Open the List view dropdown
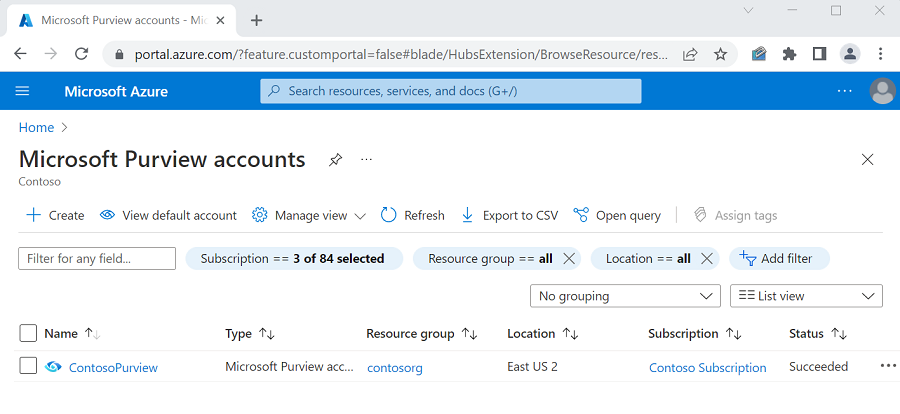This screenshot has width=900, height=414. click(x=806, y=296)
